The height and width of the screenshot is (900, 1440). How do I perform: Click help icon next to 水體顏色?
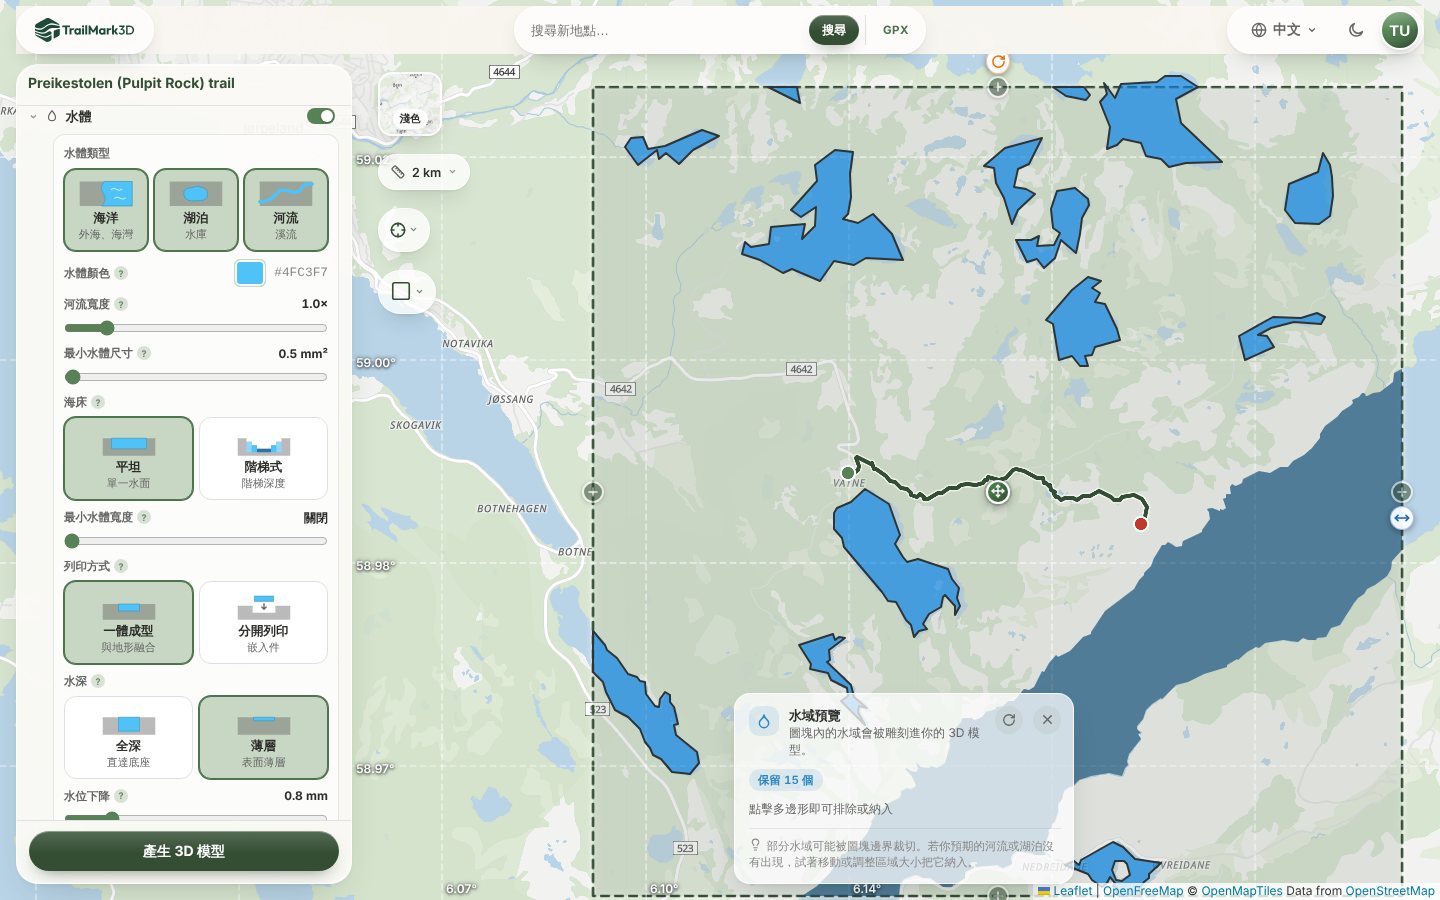[121, 273]
